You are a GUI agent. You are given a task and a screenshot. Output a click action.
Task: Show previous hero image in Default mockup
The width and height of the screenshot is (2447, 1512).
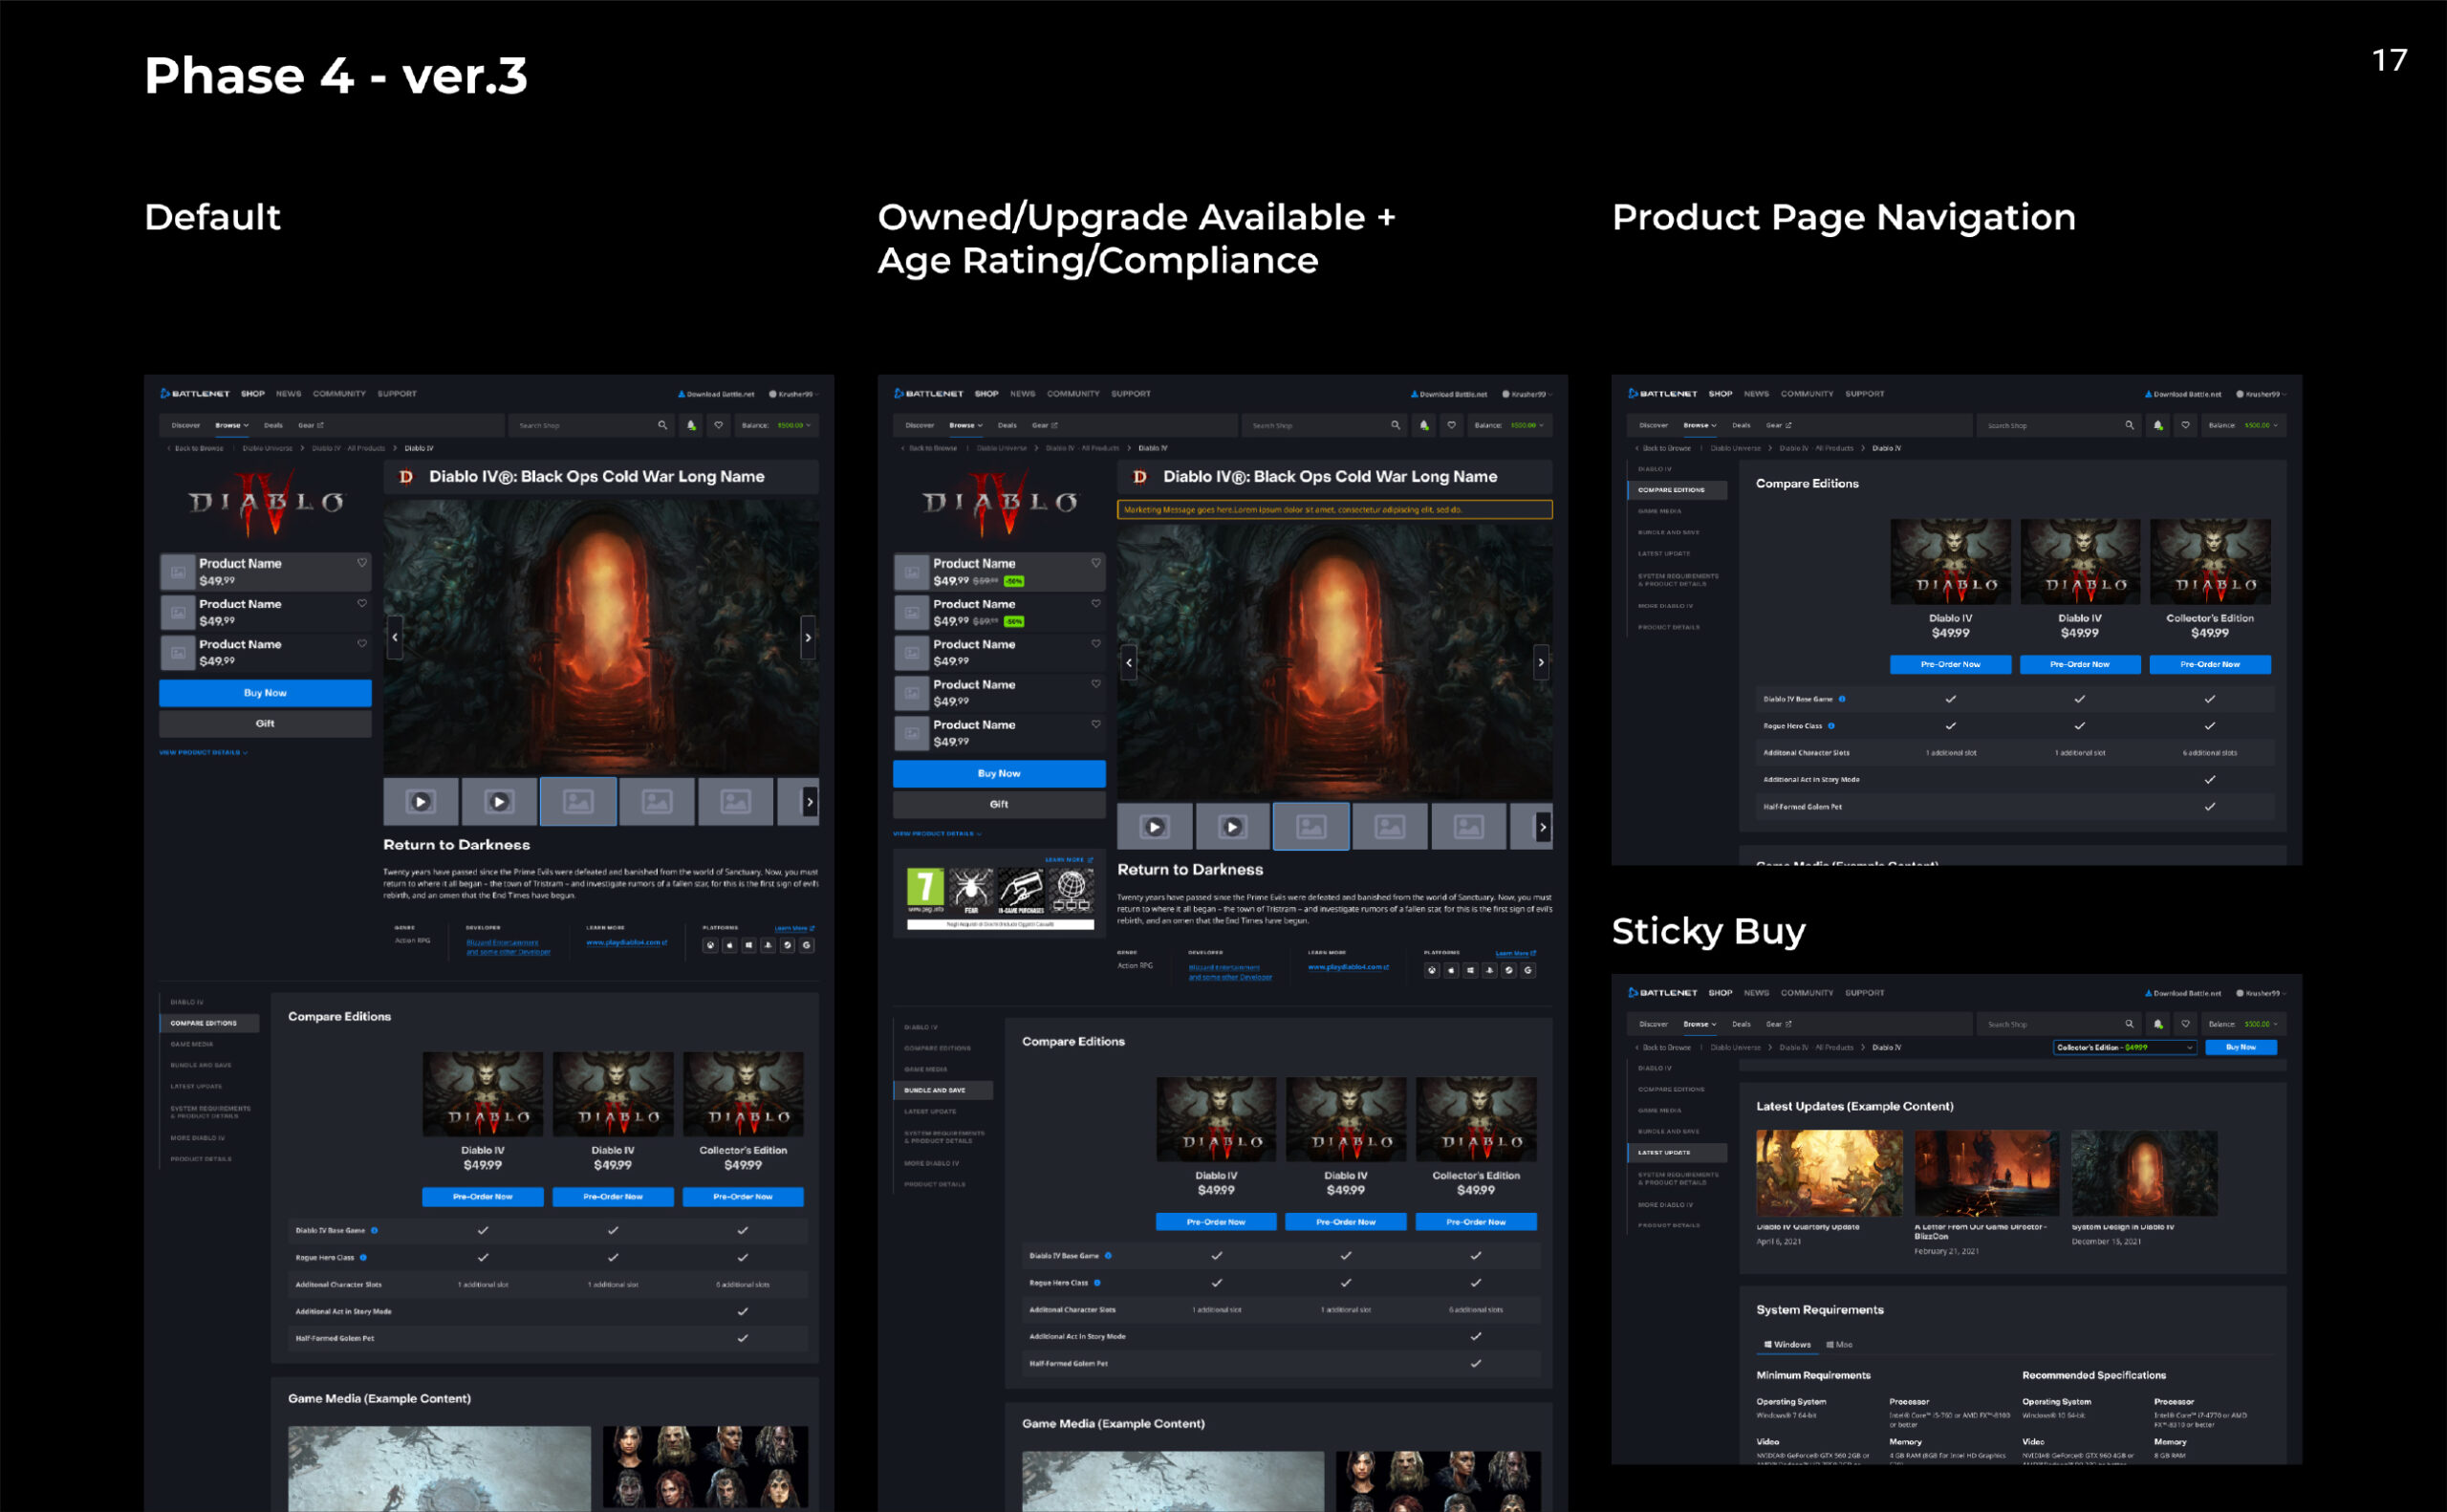(395, 637)
